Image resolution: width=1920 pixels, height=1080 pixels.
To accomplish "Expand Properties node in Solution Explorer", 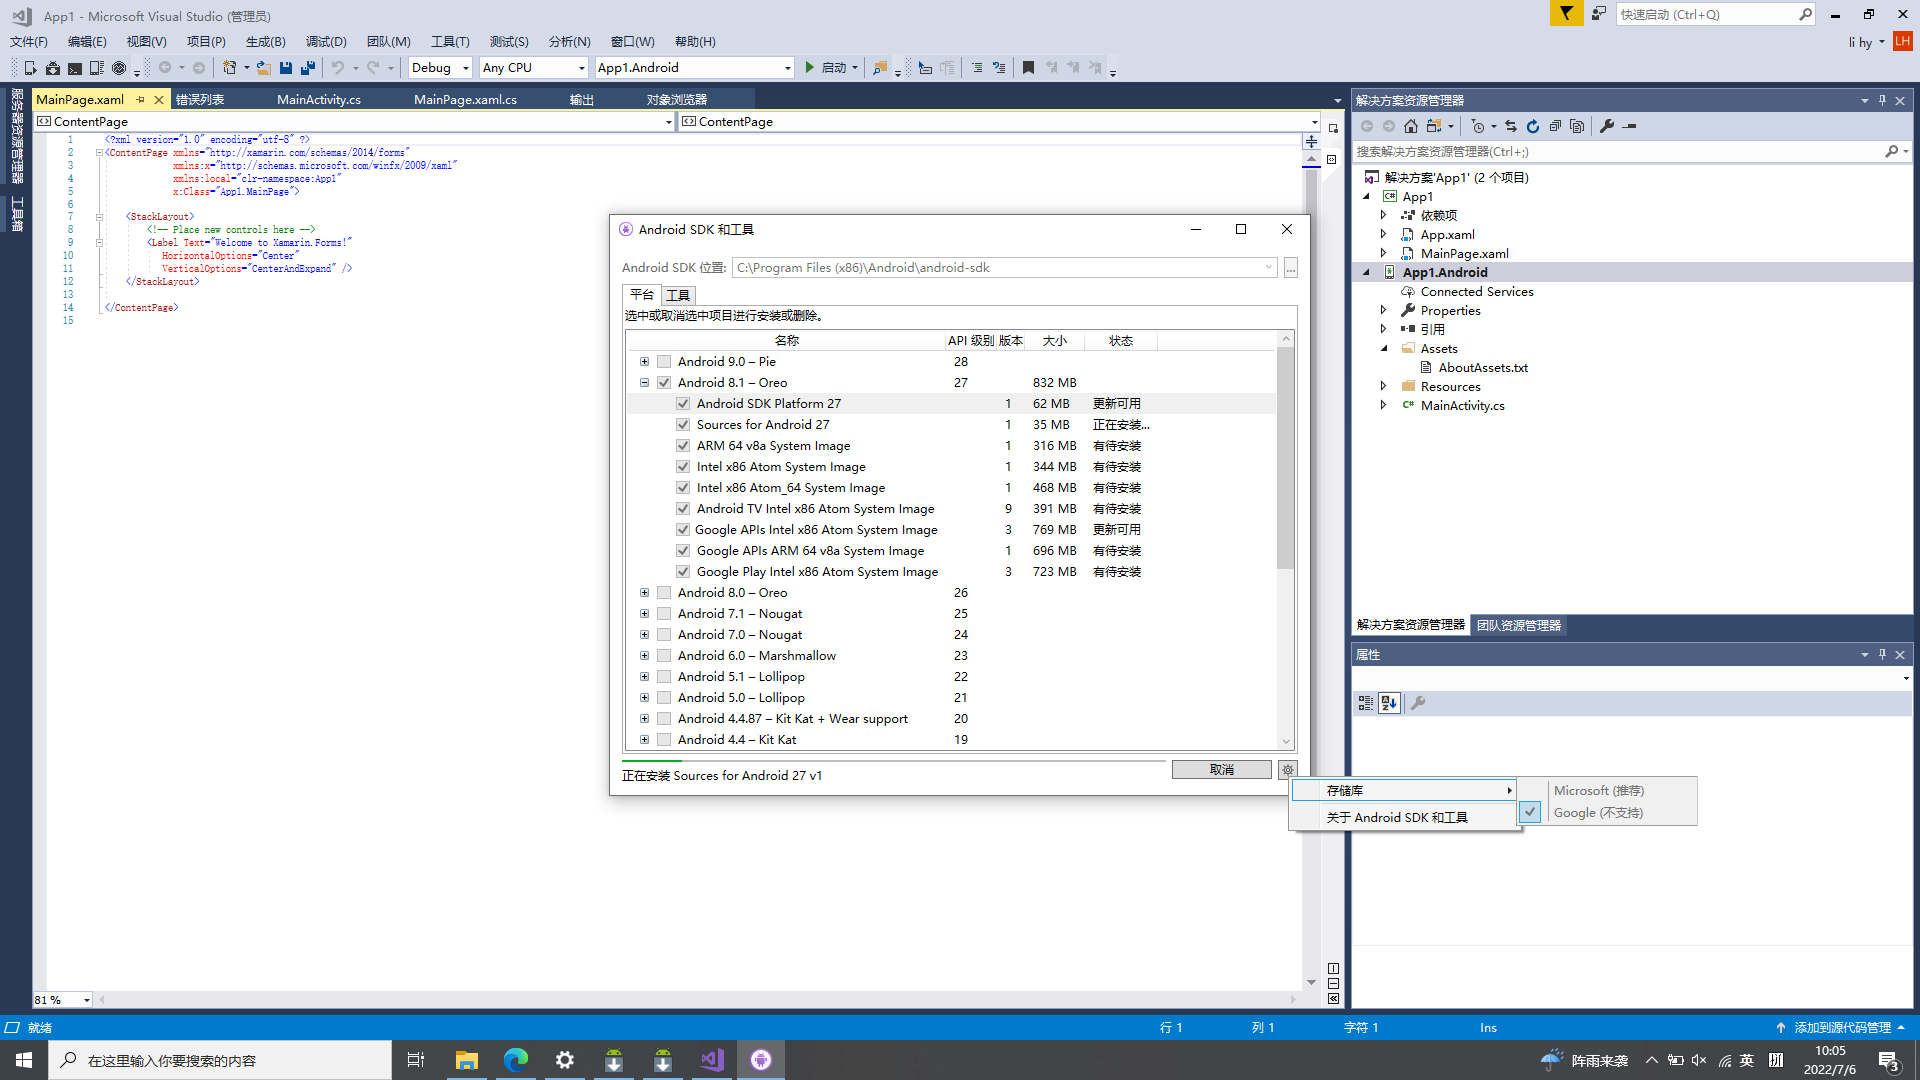I will pyautogui.click(x=1384, y=311).
